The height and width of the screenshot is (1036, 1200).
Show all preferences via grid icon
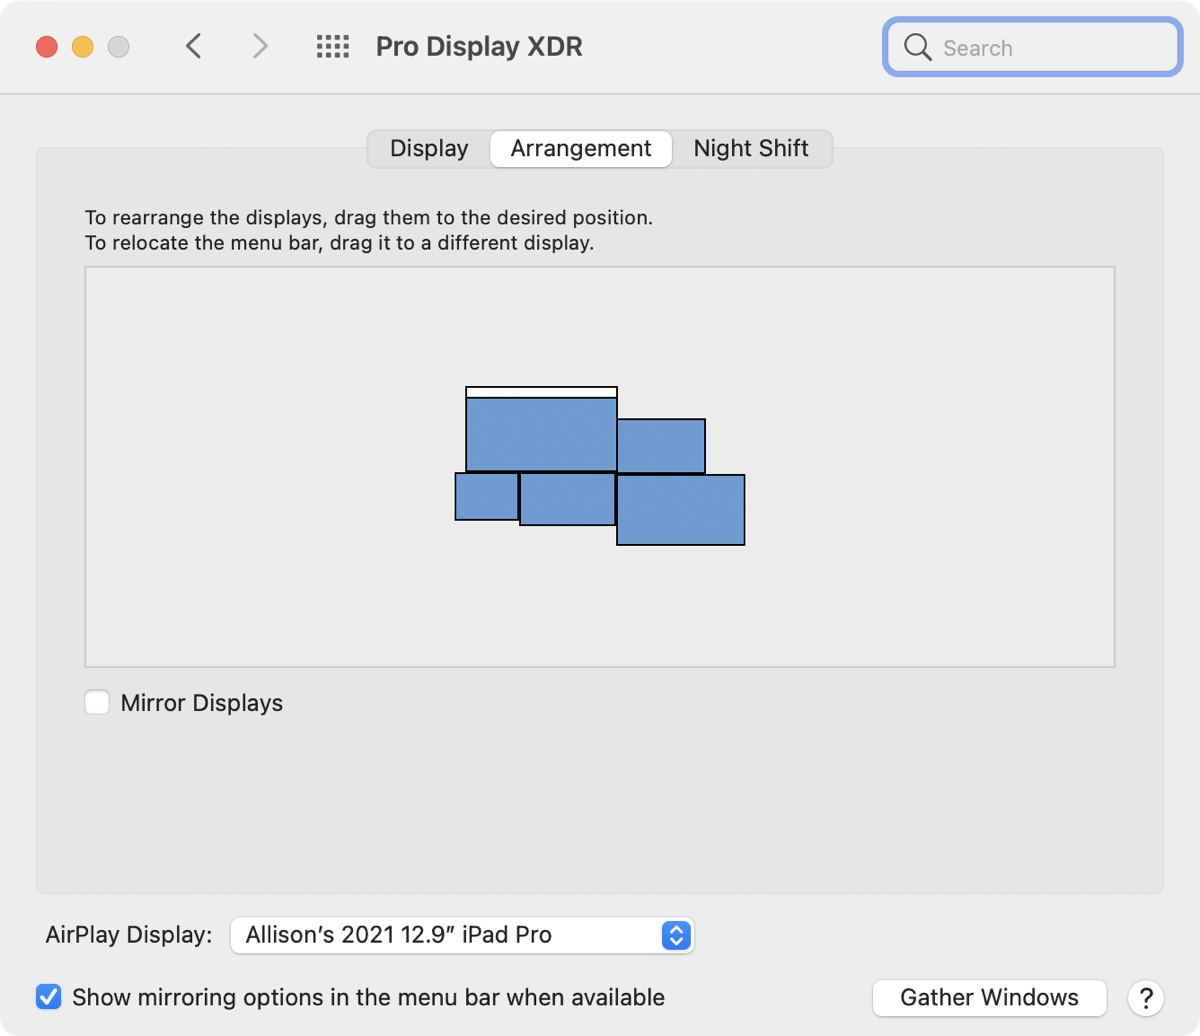(x=332, y=46)
